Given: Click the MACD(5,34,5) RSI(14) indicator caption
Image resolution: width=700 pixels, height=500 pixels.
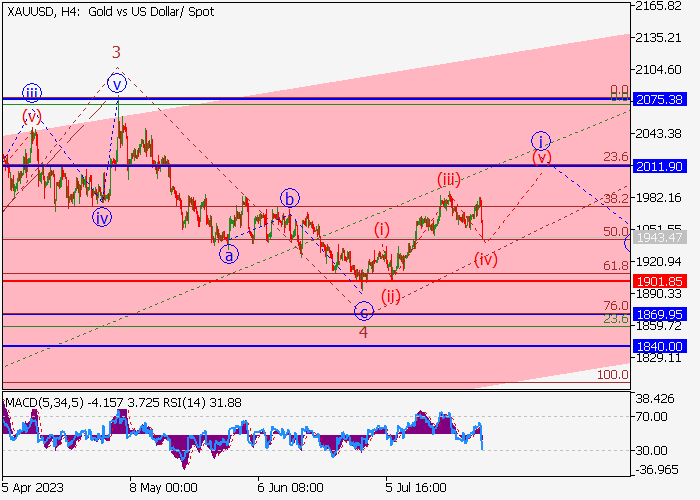Looking at the screenshot, I should click(124, 403).
